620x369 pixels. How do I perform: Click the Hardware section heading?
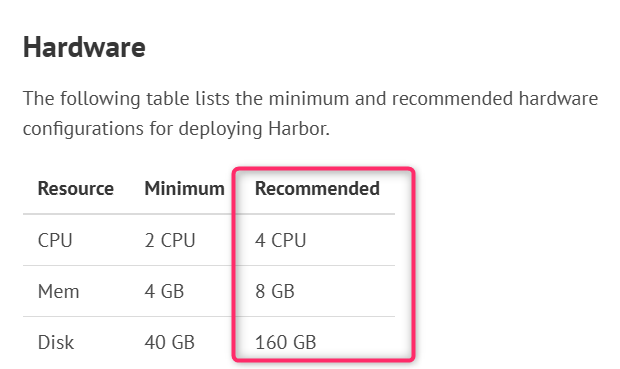point(84,47)
